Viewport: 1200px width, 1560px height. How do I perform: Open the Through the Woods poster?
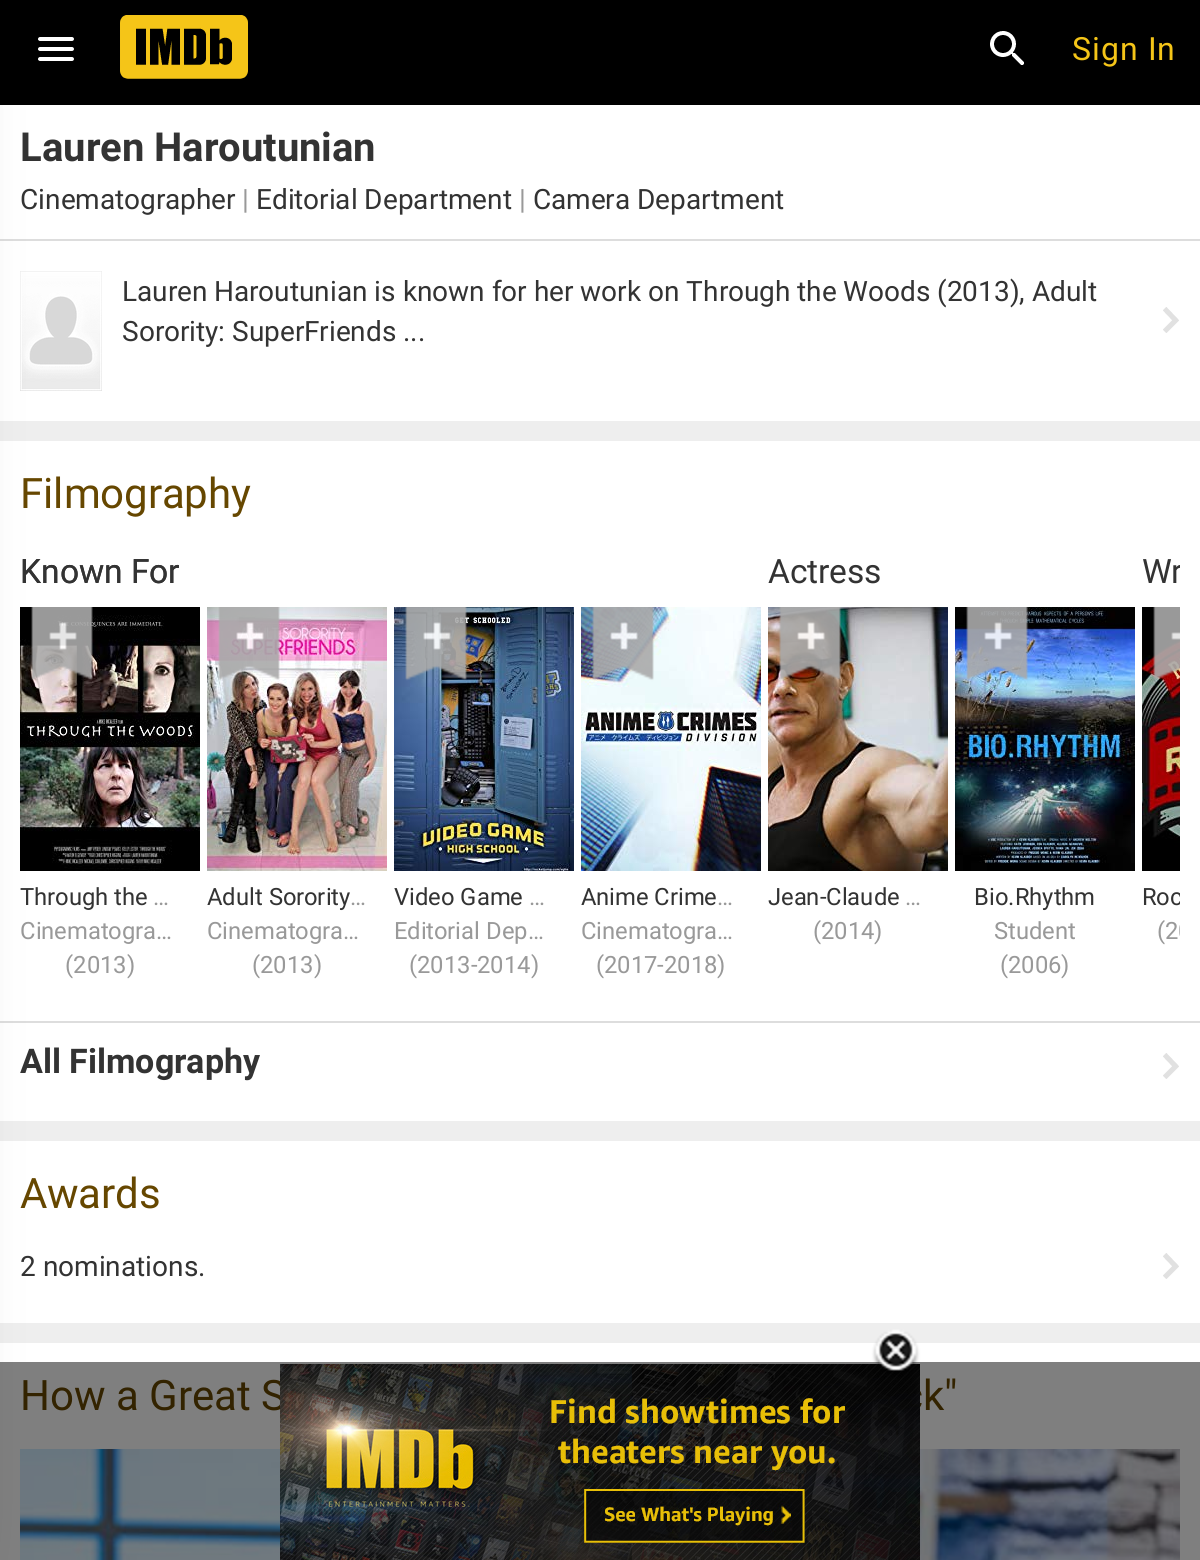[x=110, y=739]
